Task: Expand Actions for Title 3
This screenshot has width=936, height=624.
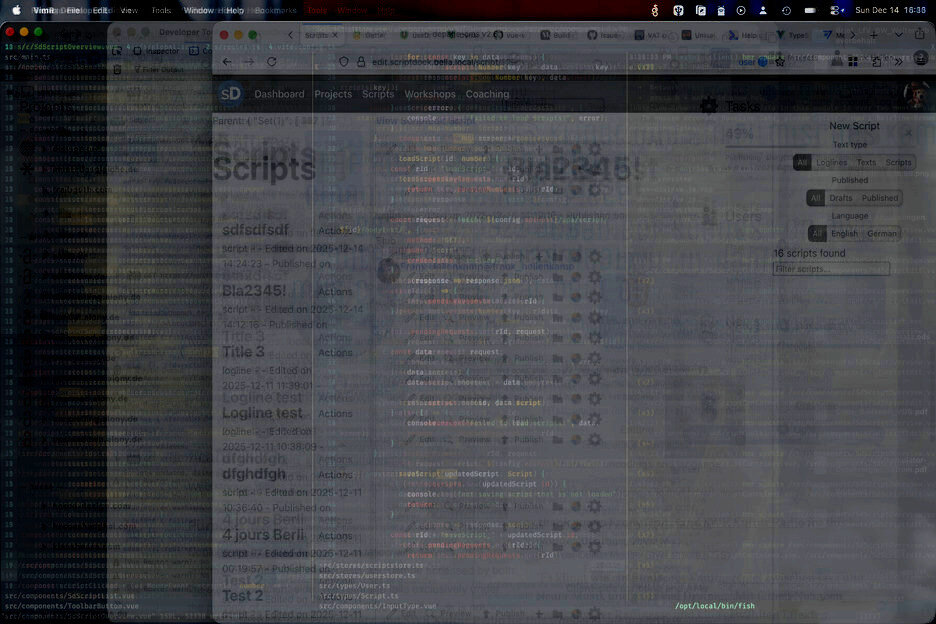Action: [x=335, y=352]
